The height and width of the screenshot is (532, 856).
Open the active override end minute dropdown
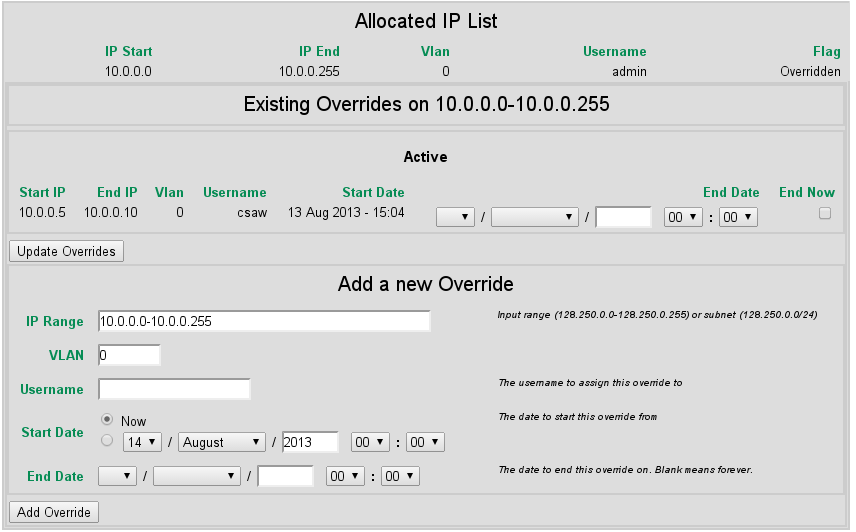(740, 217)
